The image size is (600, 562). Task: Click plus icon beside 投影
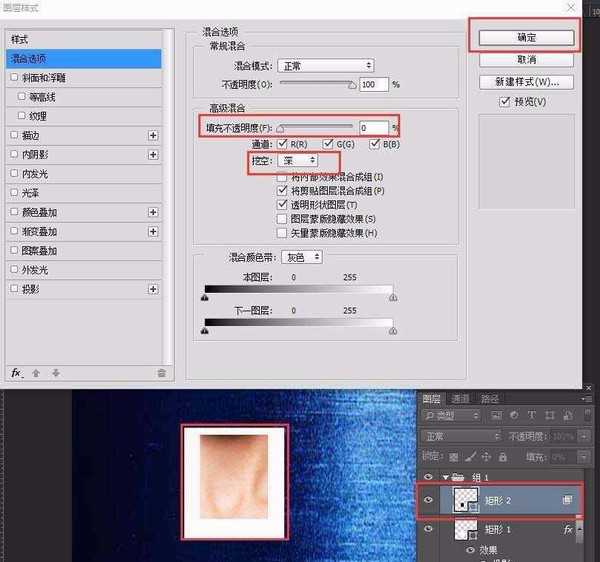tap(153, 289)
